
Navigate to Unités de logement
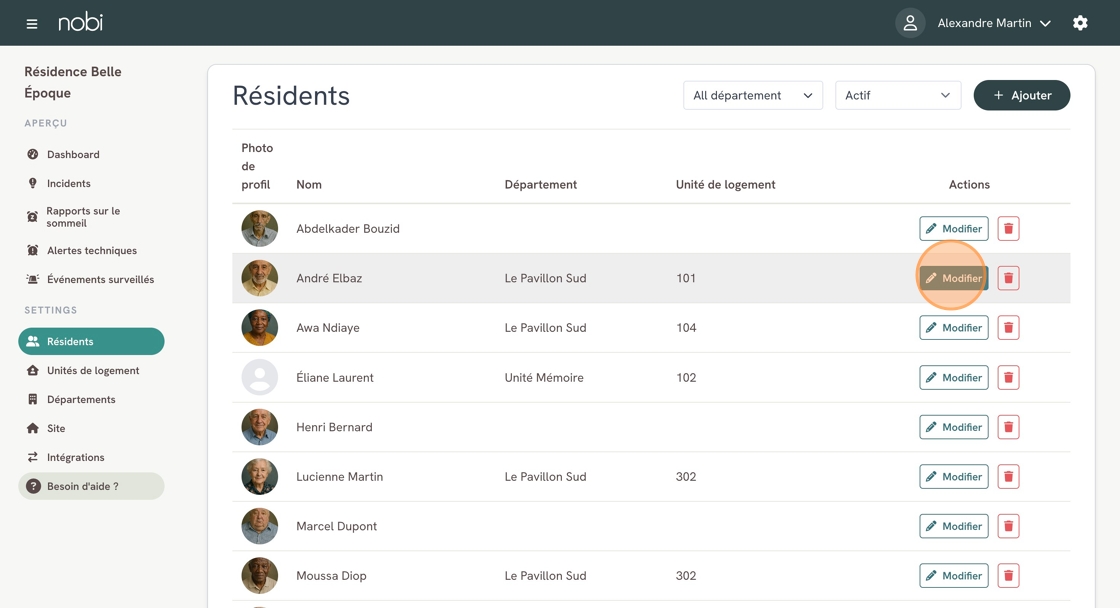tap(92, 371)
